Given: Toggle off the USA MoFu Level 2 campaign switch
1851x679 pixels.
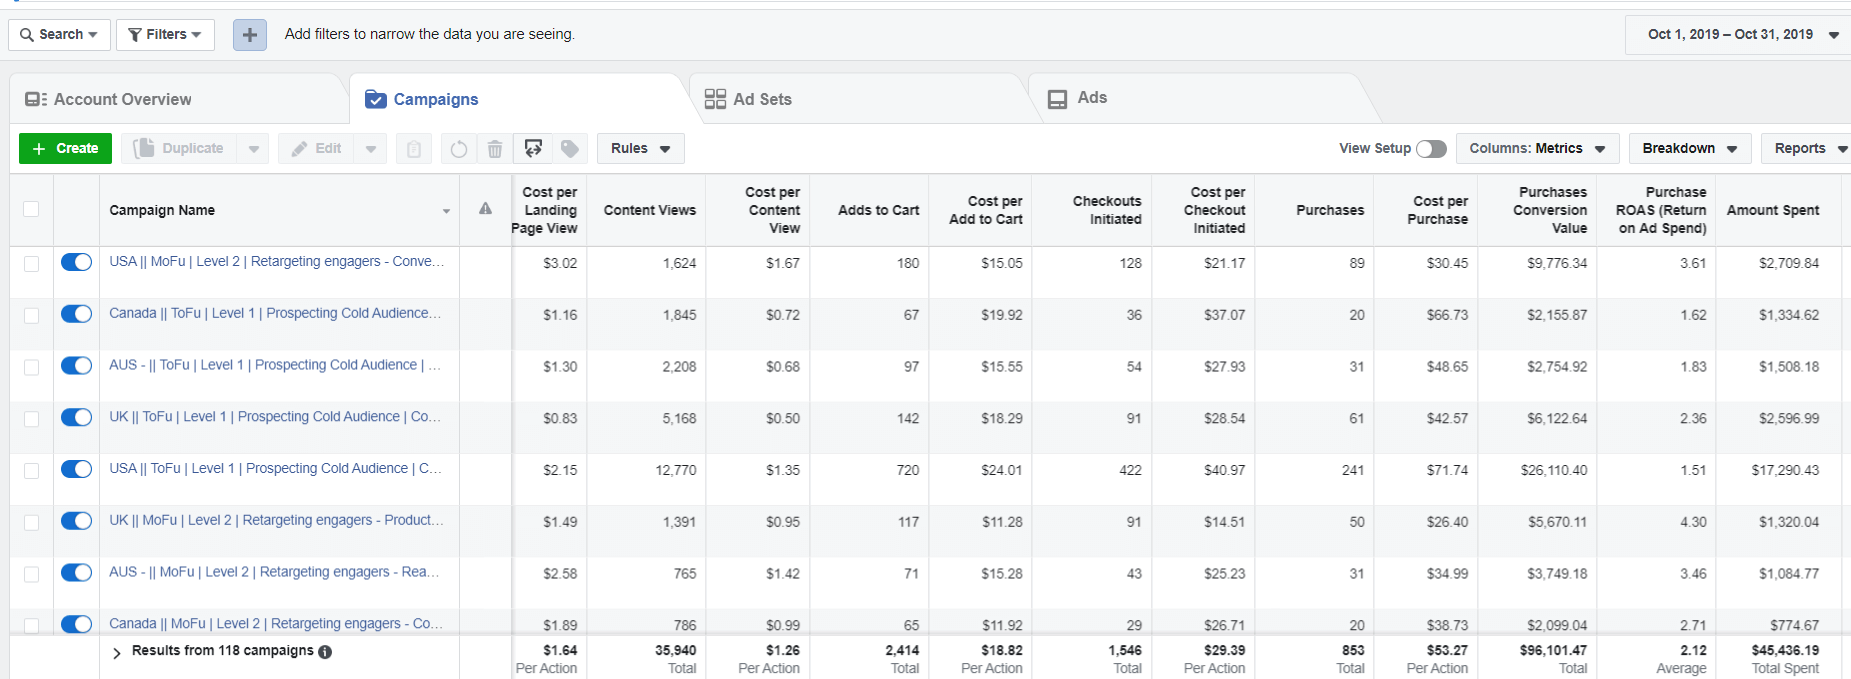Looking at the screenshot, I should click(x=76, y=262).
